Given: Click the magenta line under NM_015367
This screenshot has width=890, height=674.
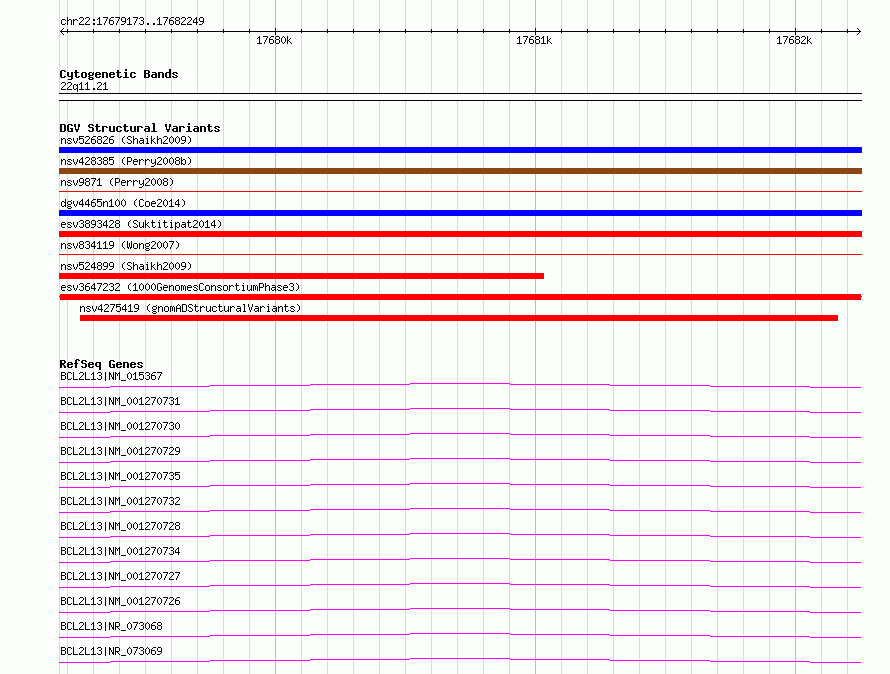Looking at the screenshot, I should 460,386.
